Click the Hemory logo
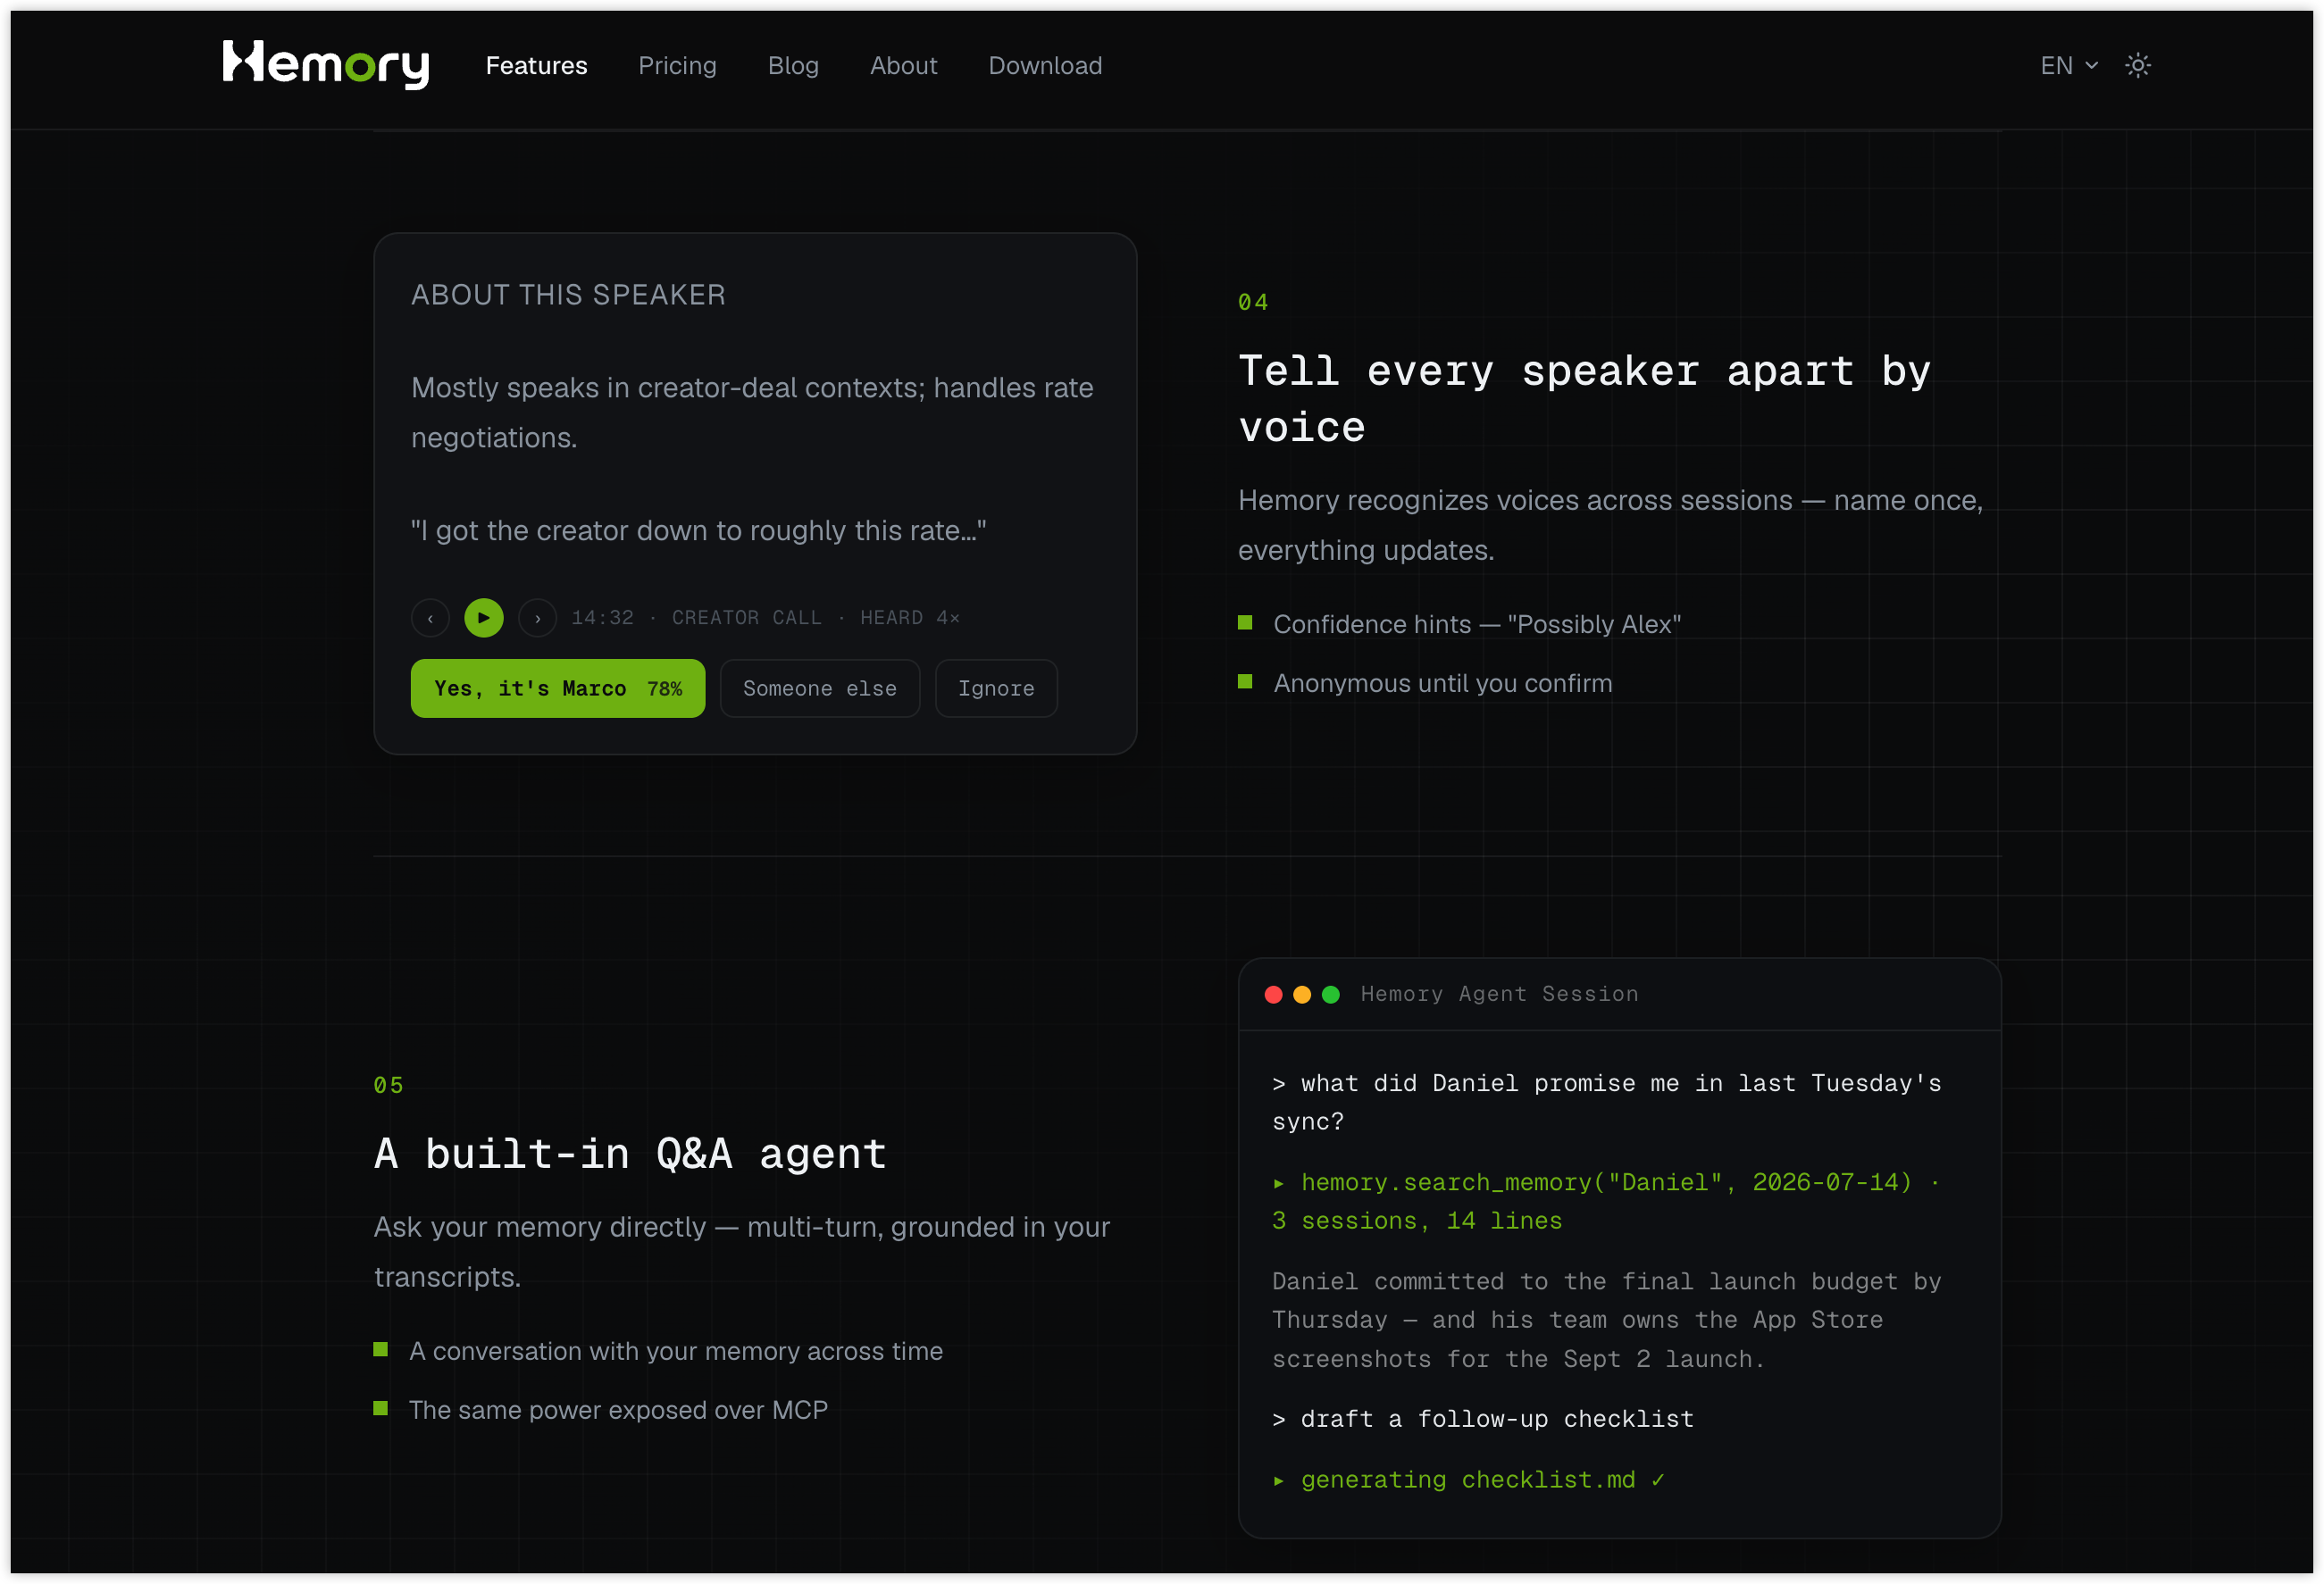 326,65
